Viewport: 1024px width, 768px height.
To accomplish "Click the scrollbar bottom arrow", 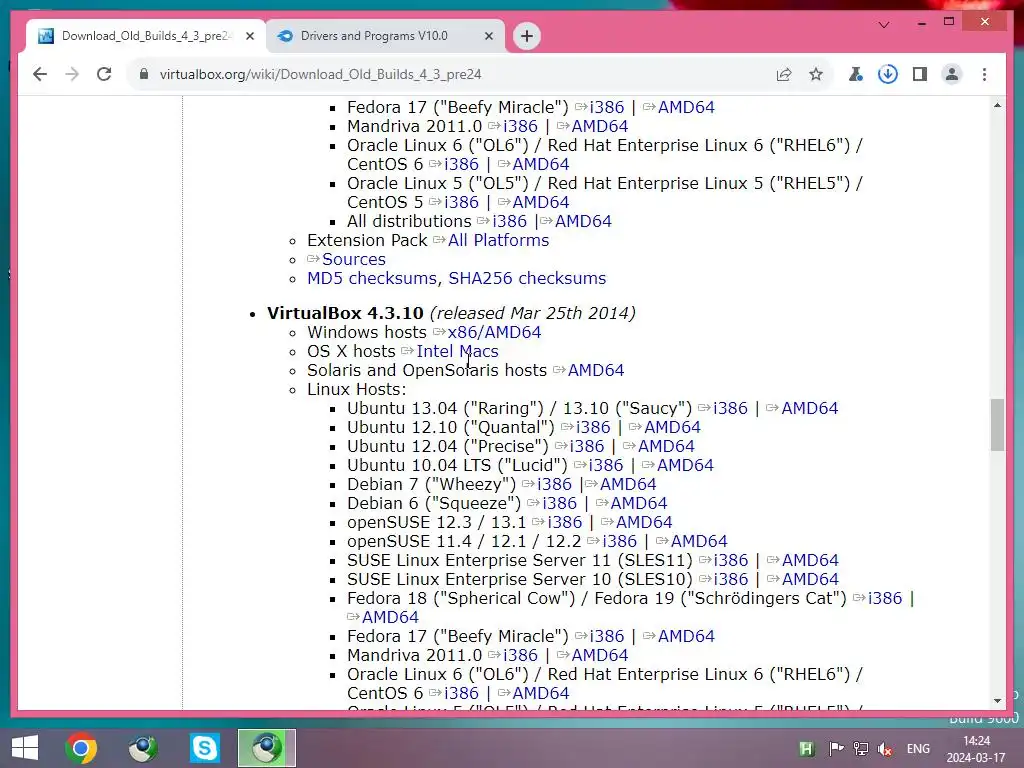I will [x=997, y=701].
